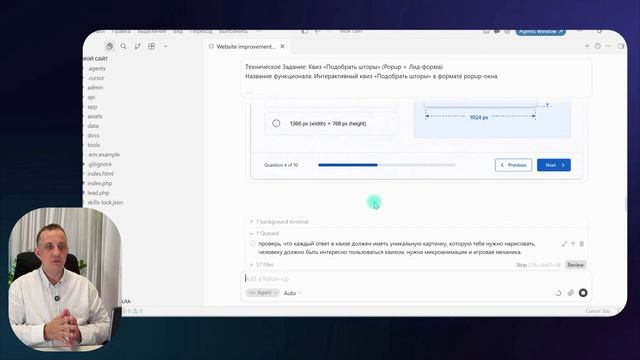Click the Next button in the quiz
640x360 pixels.
554,165
